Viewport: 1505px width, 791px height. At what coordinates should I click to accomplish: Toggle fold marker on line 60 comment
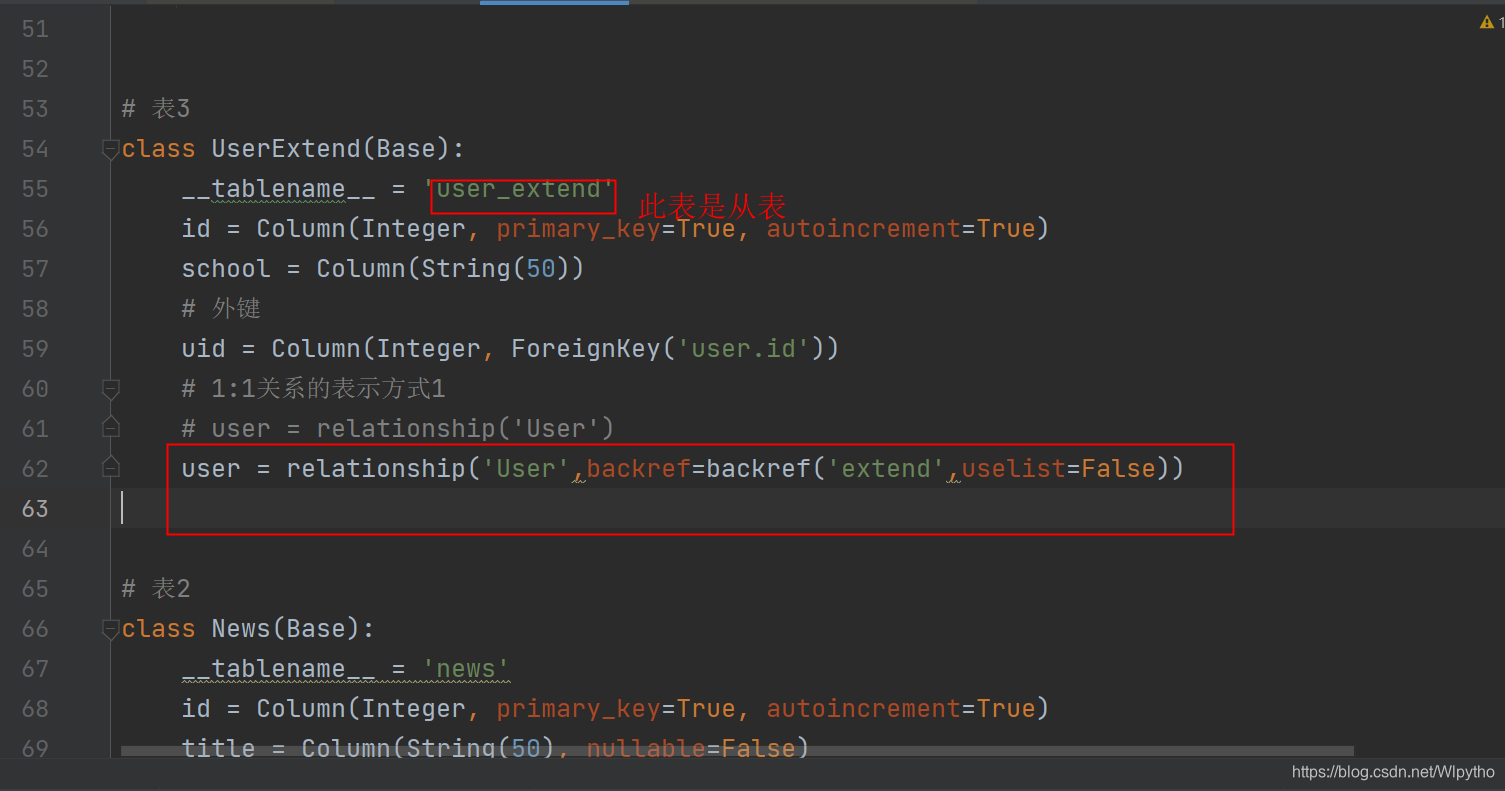pyautogui.click(x=111, y=388)
